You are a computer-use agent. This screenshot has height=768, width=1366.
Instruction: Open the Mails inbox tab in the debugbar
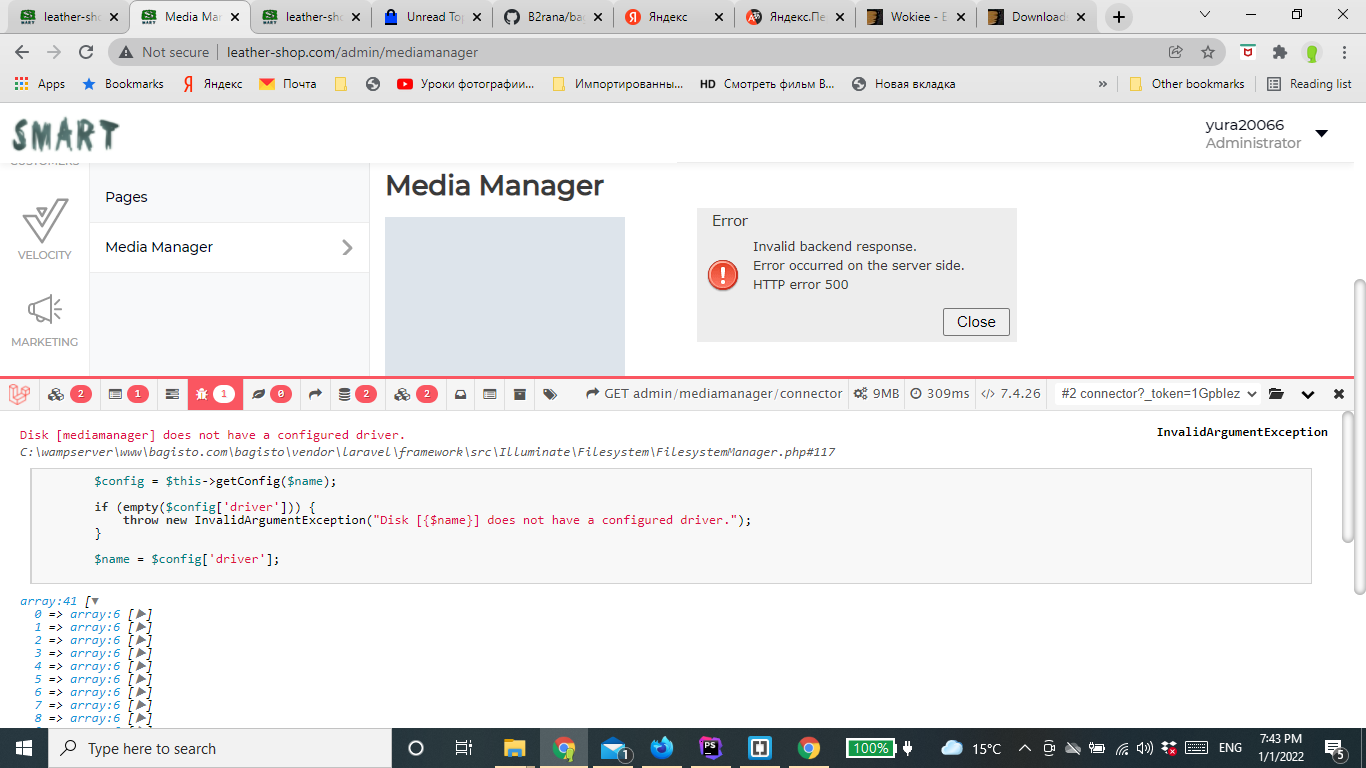460,394
